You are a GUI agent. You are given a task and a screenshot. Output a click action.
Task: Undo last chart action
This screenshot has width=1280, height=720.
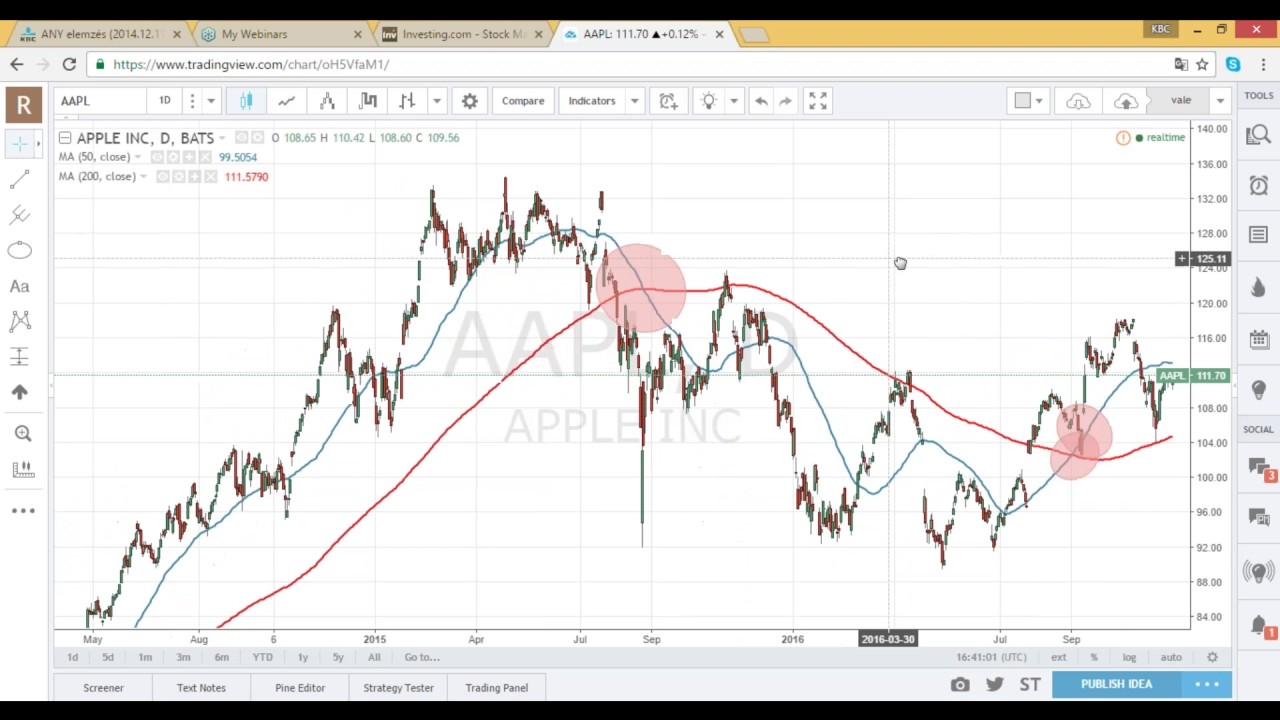coord(762,101)
